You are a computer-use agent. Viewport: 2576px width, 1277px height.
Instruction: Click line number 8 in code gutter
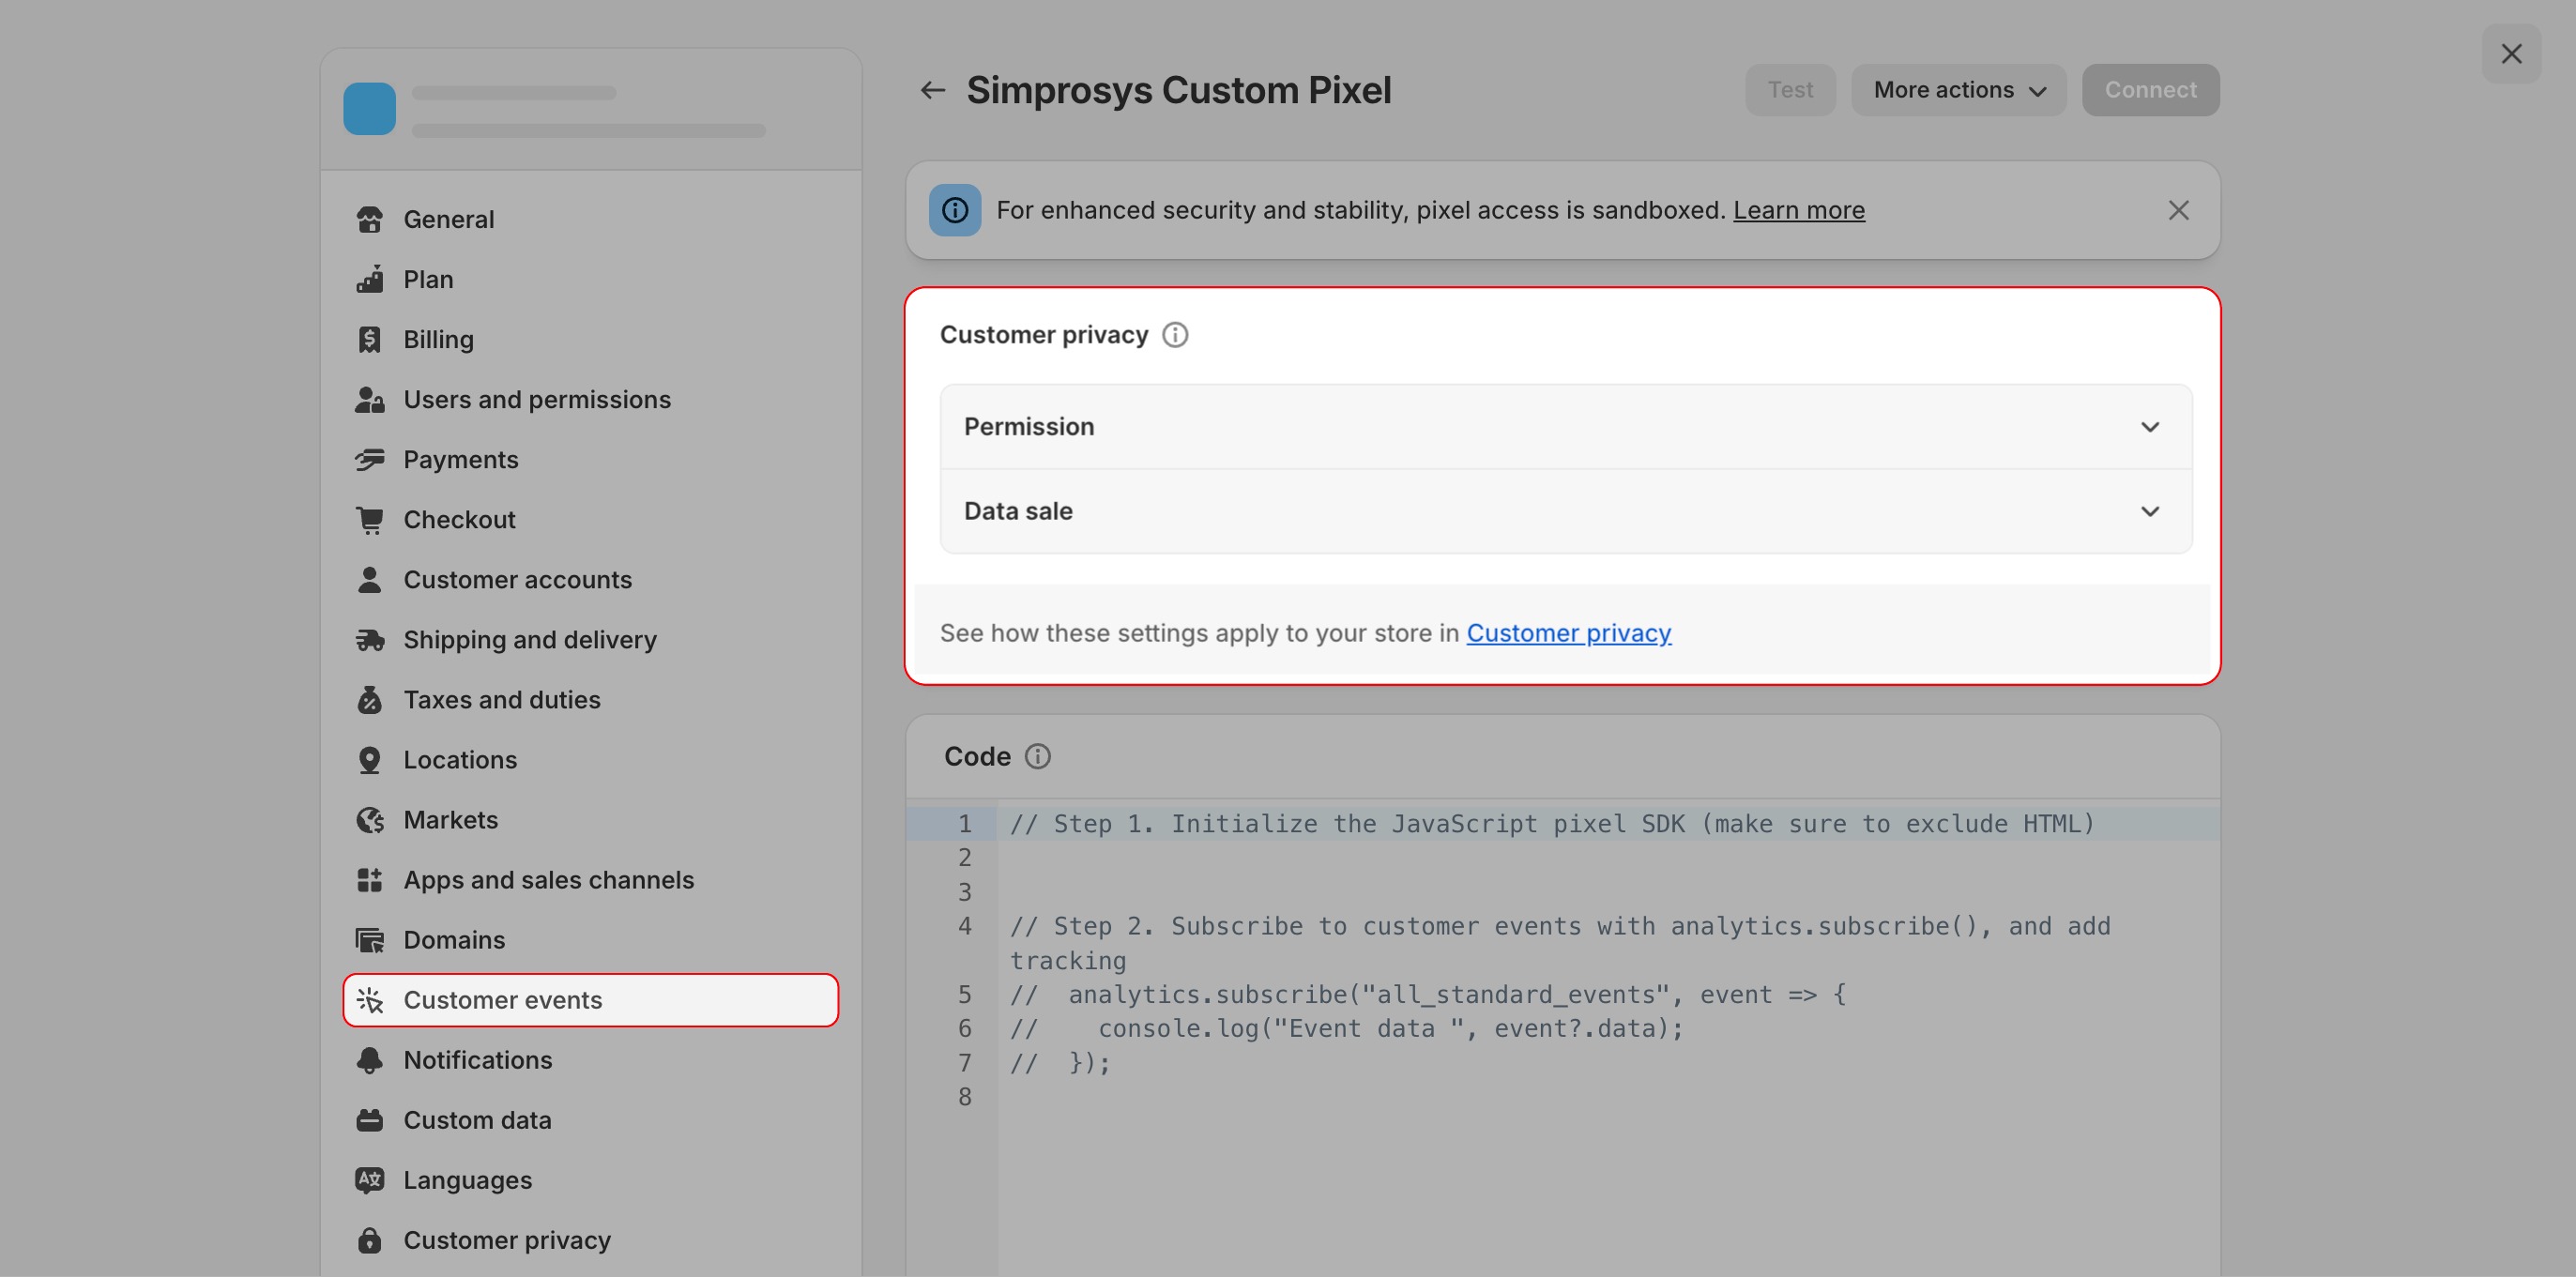[x=964, y=1096]
